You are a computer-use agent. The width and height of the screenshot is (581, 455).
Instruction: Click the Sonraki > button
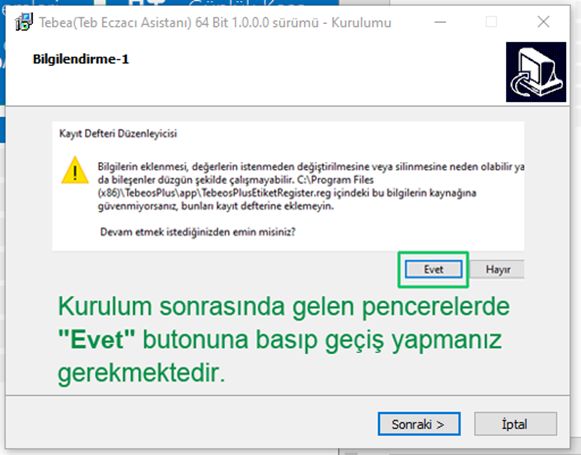pos(419,424)
